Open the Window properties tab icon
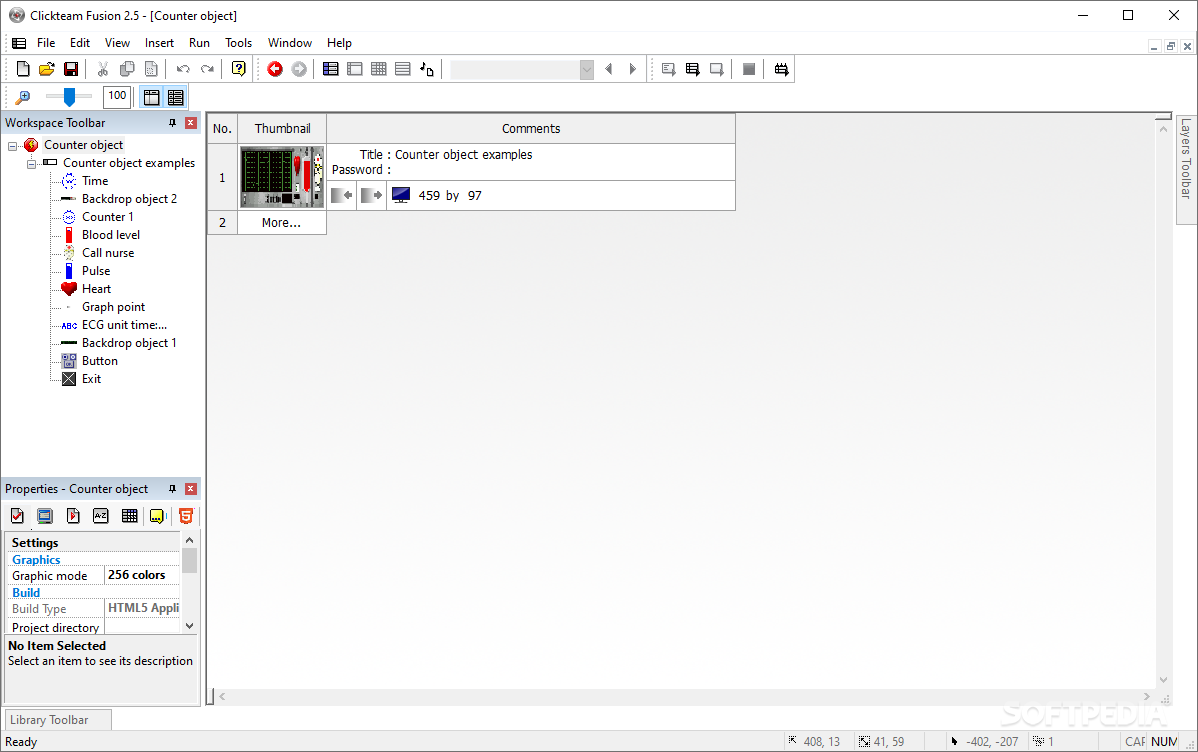This screenshot has width=1198, height=752. tap(45, 516)
